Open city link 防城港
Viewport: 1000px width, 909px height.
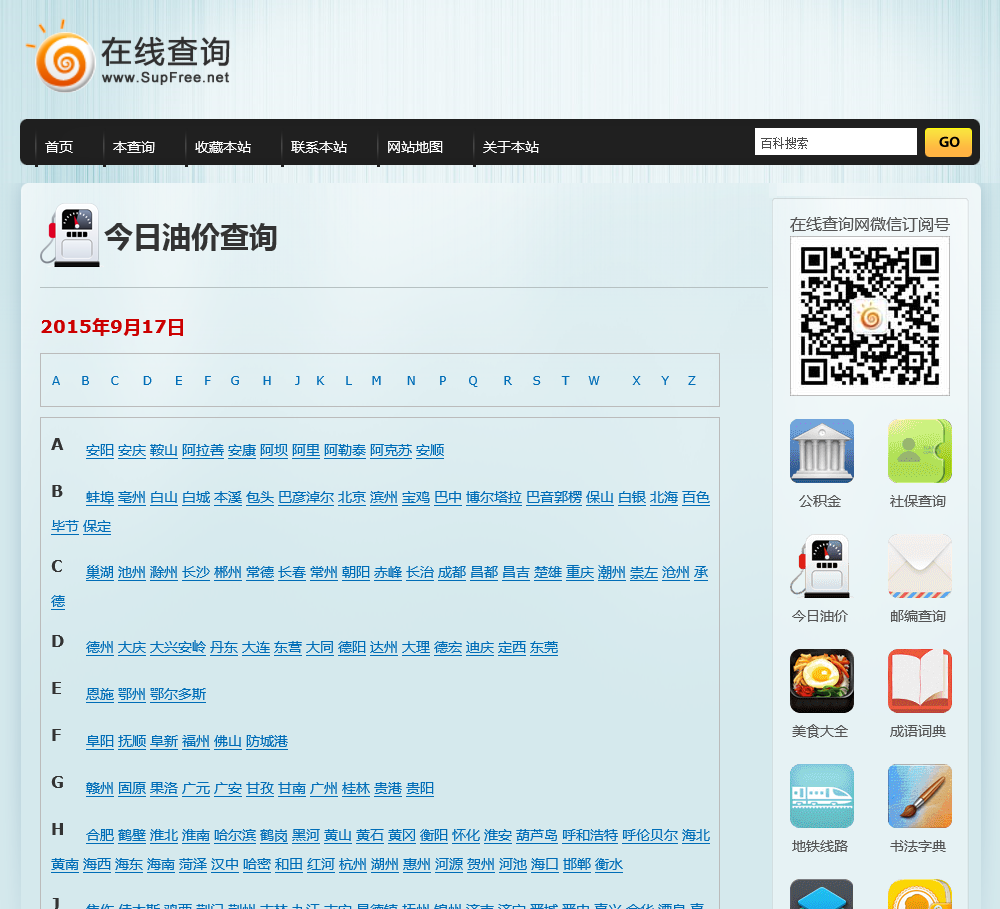coord(267,742)
